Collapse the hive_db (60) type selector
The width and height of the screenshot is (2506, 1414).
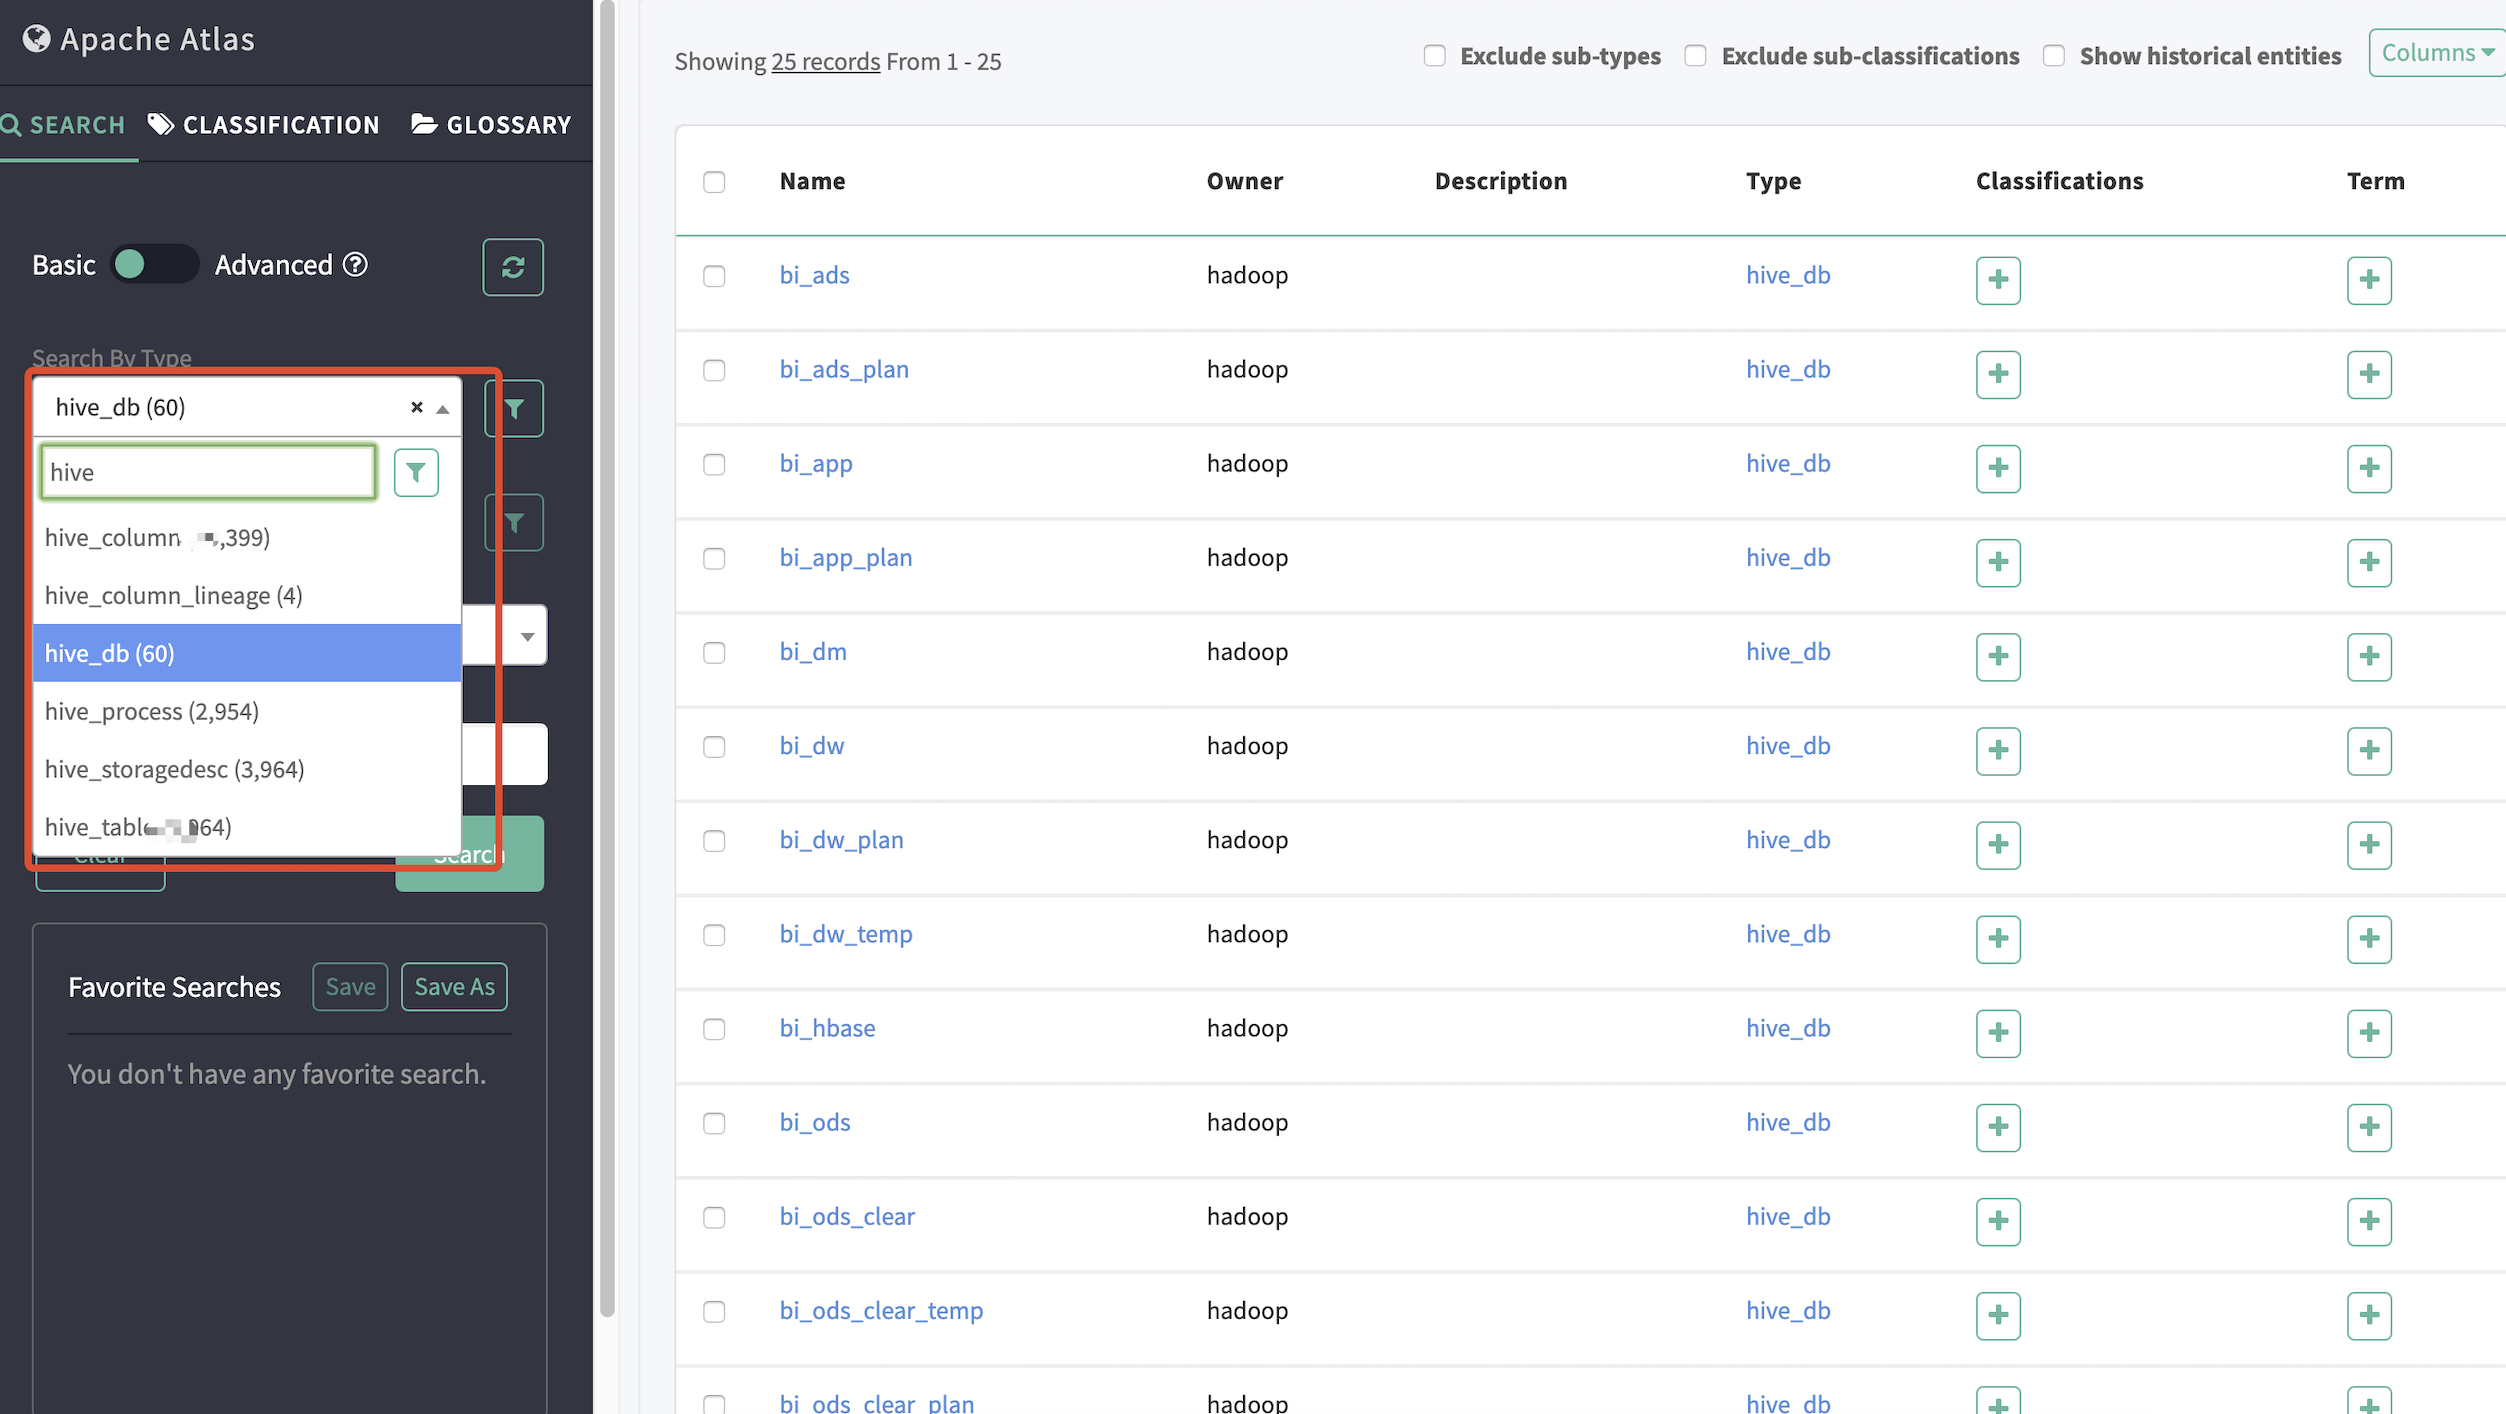(442, 408)
